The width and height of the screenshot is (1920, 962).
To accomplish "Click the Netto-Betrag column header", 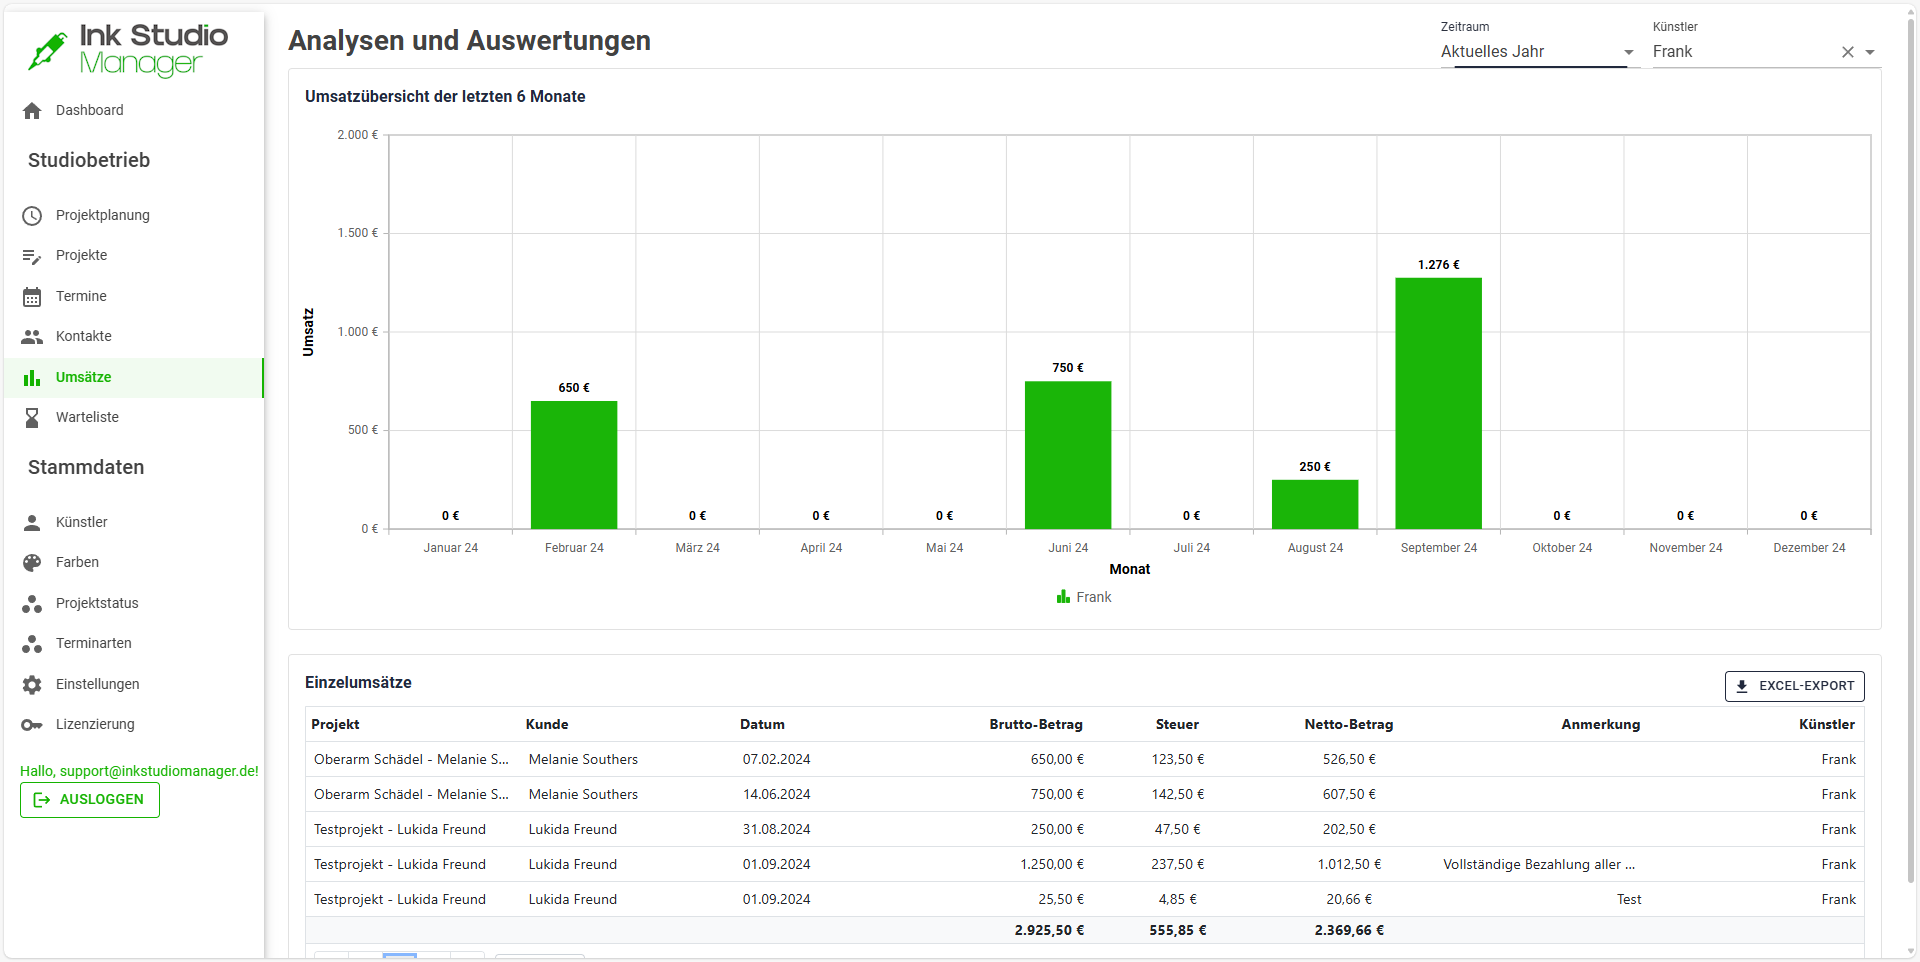I will 1349,725.
